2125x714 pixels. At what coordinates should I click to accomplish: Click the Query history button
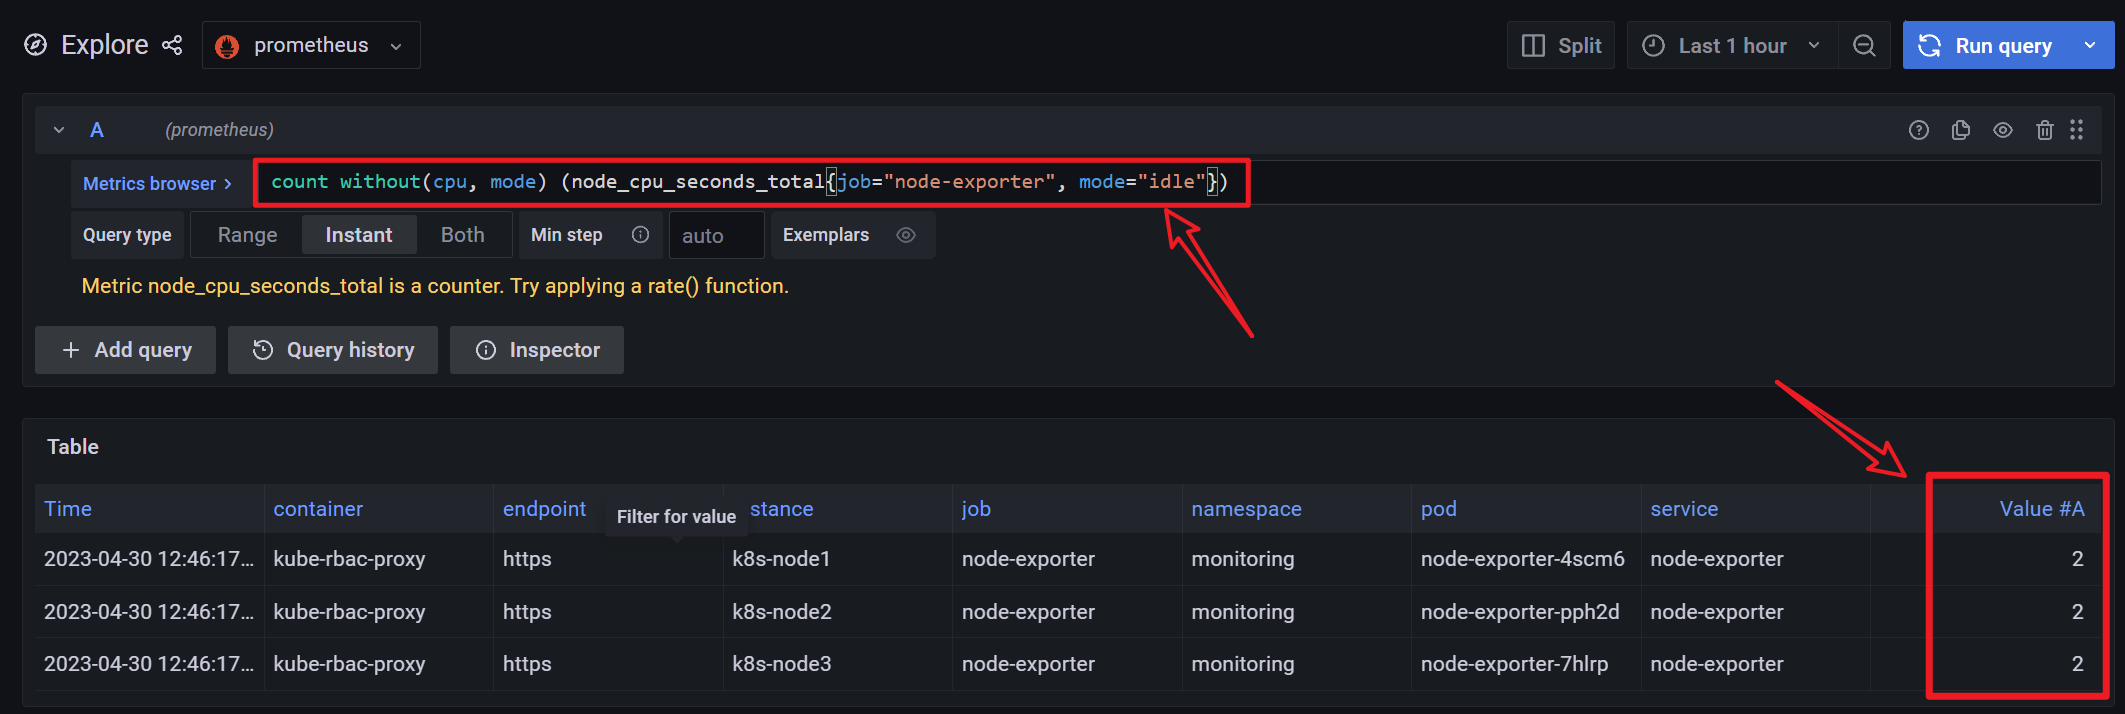click(333, 350)
